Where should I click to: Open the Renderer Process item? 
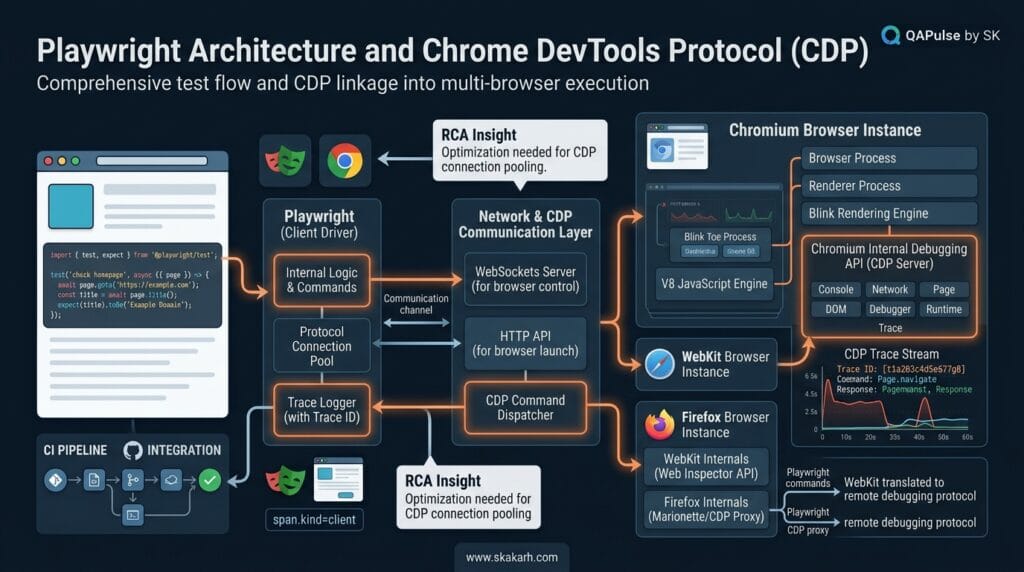pos(889,185)
